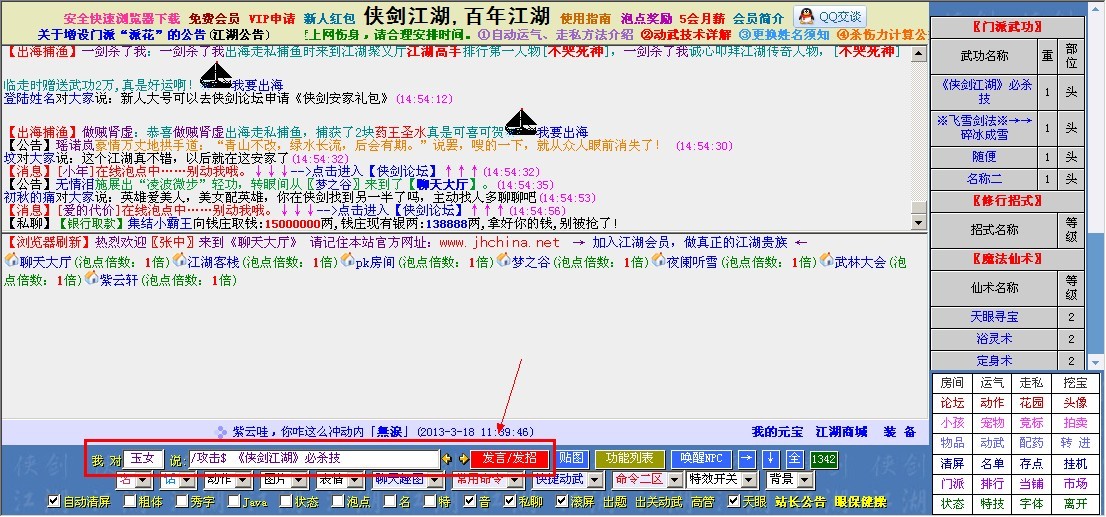The width and height of the screenshot is (1106, 517).
Task: Toggle the 天眼 checkbox
Action: click(736, 502)
